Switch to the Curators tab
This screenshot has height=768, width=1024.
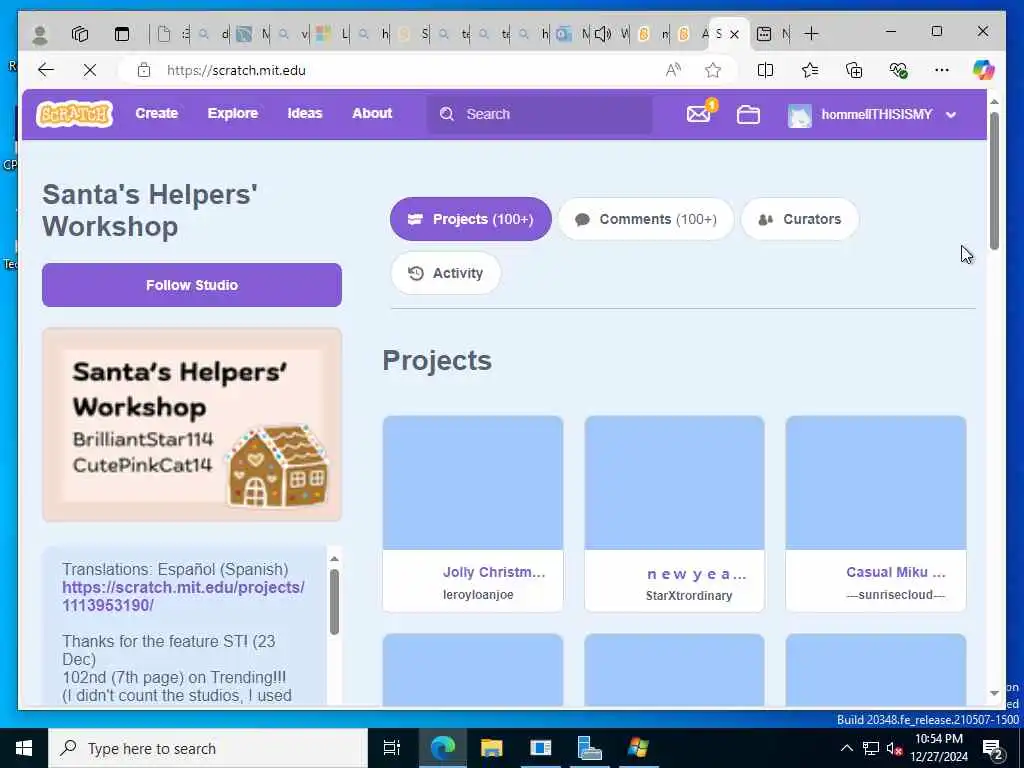[x=799, y=219]
